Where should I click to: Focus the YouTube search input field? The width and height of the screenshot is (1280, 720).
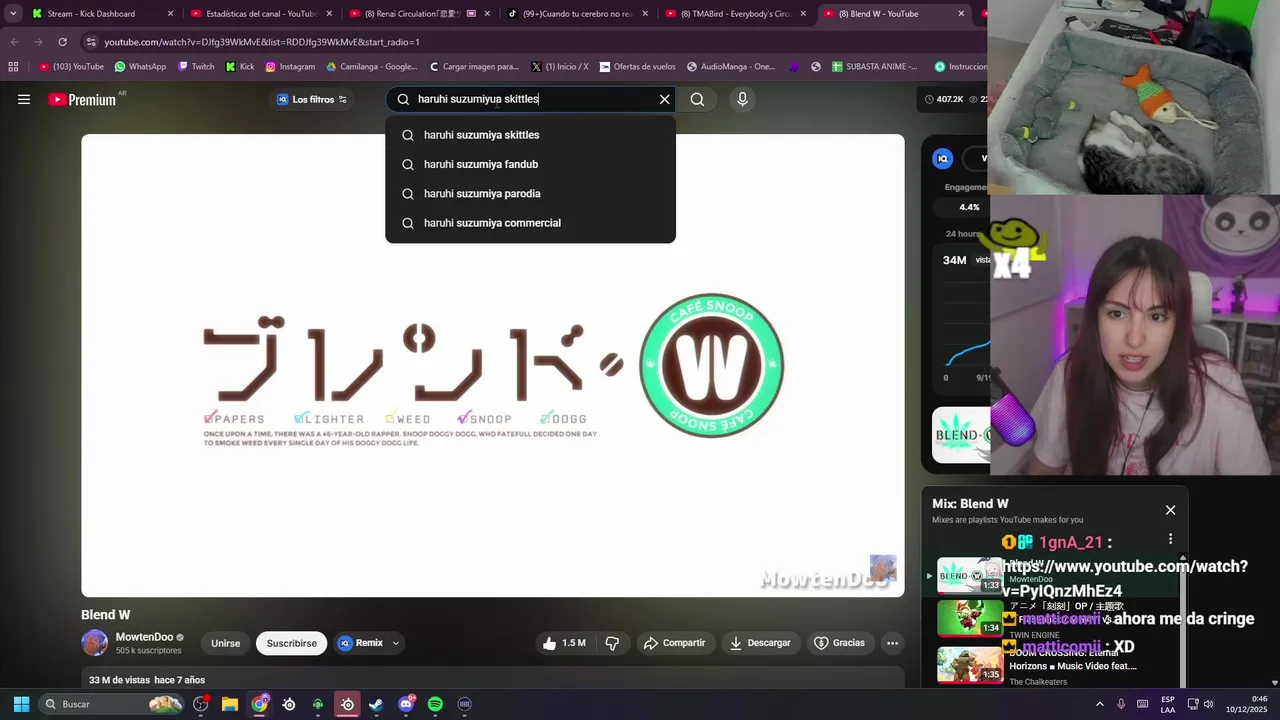coord(531,99)
